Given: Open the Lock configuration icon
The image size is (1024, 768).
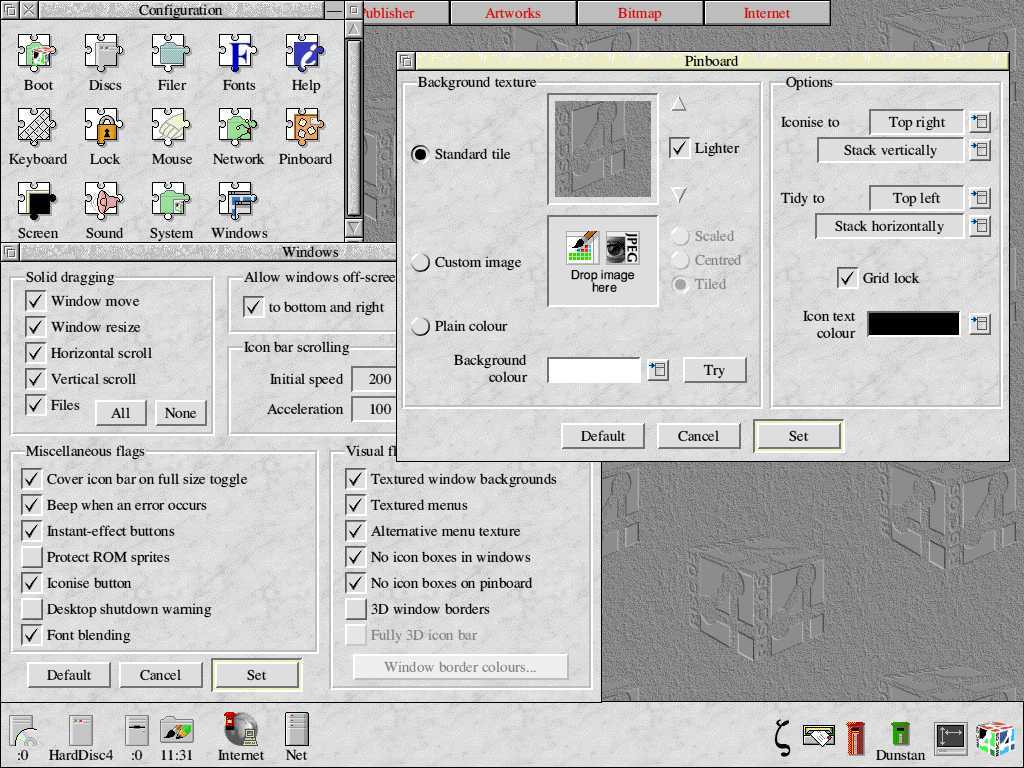Looking at the screenshot, I should click(x=104, y=128).
